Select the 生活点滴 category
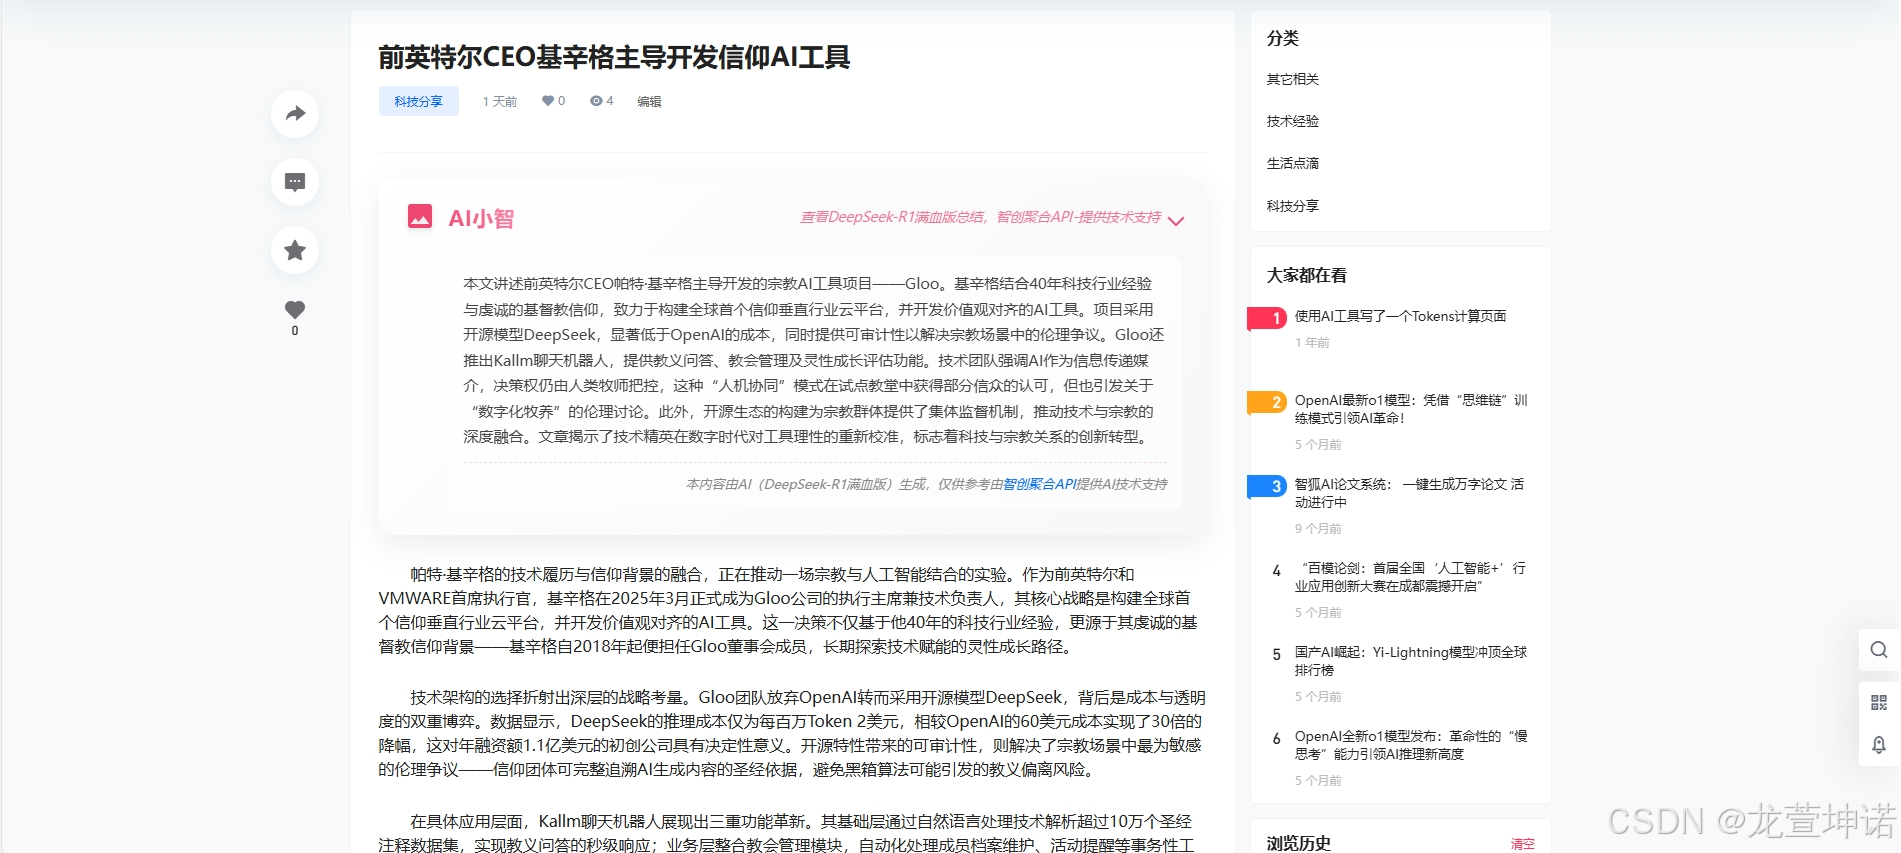The width and height of the screenshot is (1901, 853). [1292, 163]
